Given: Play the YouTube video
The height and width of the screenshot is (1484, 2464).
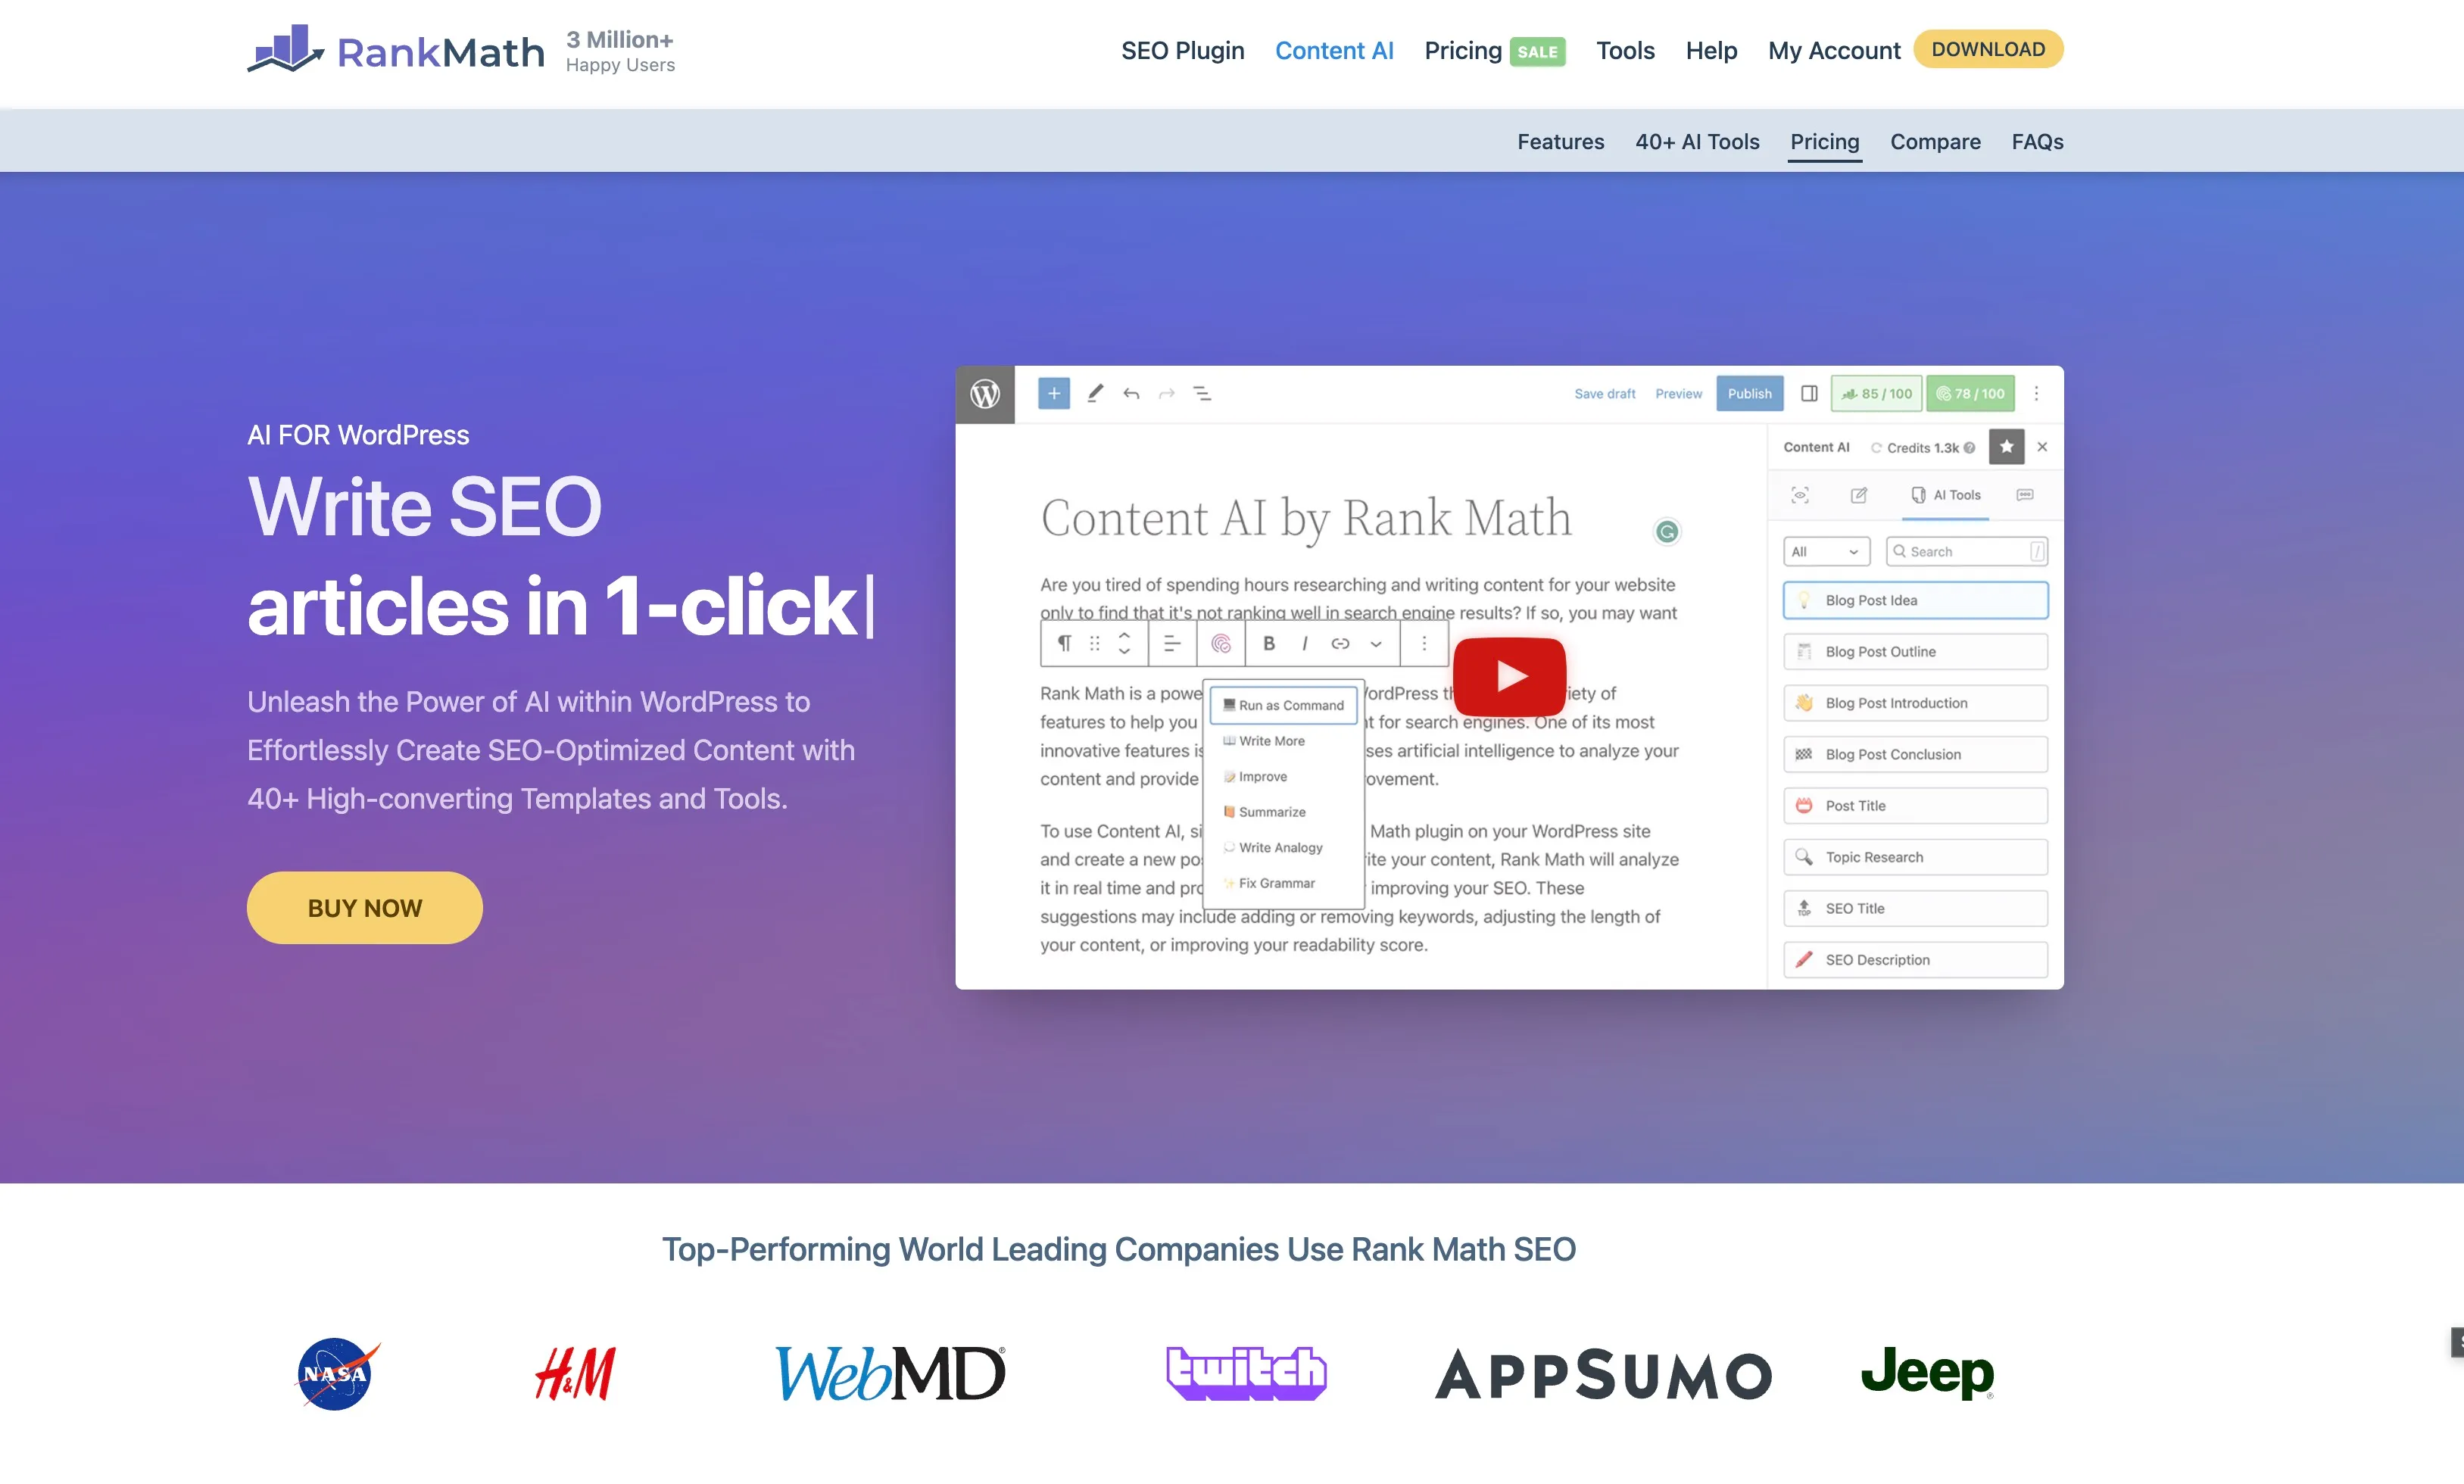Looking at the screenshot, I should [x=1508, y=677].
